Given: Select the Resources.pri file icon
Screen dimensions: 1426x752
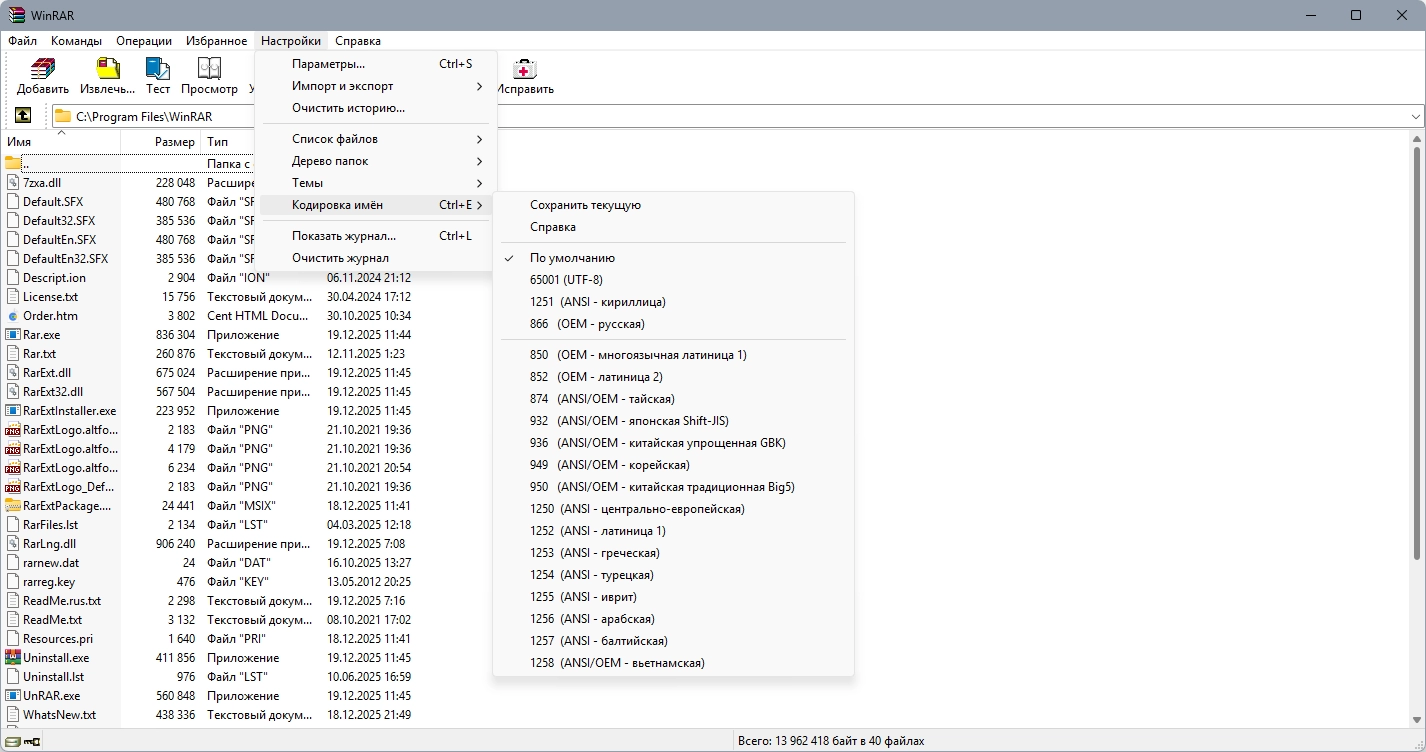Looking at the screenshot, I should pos(13,639).
